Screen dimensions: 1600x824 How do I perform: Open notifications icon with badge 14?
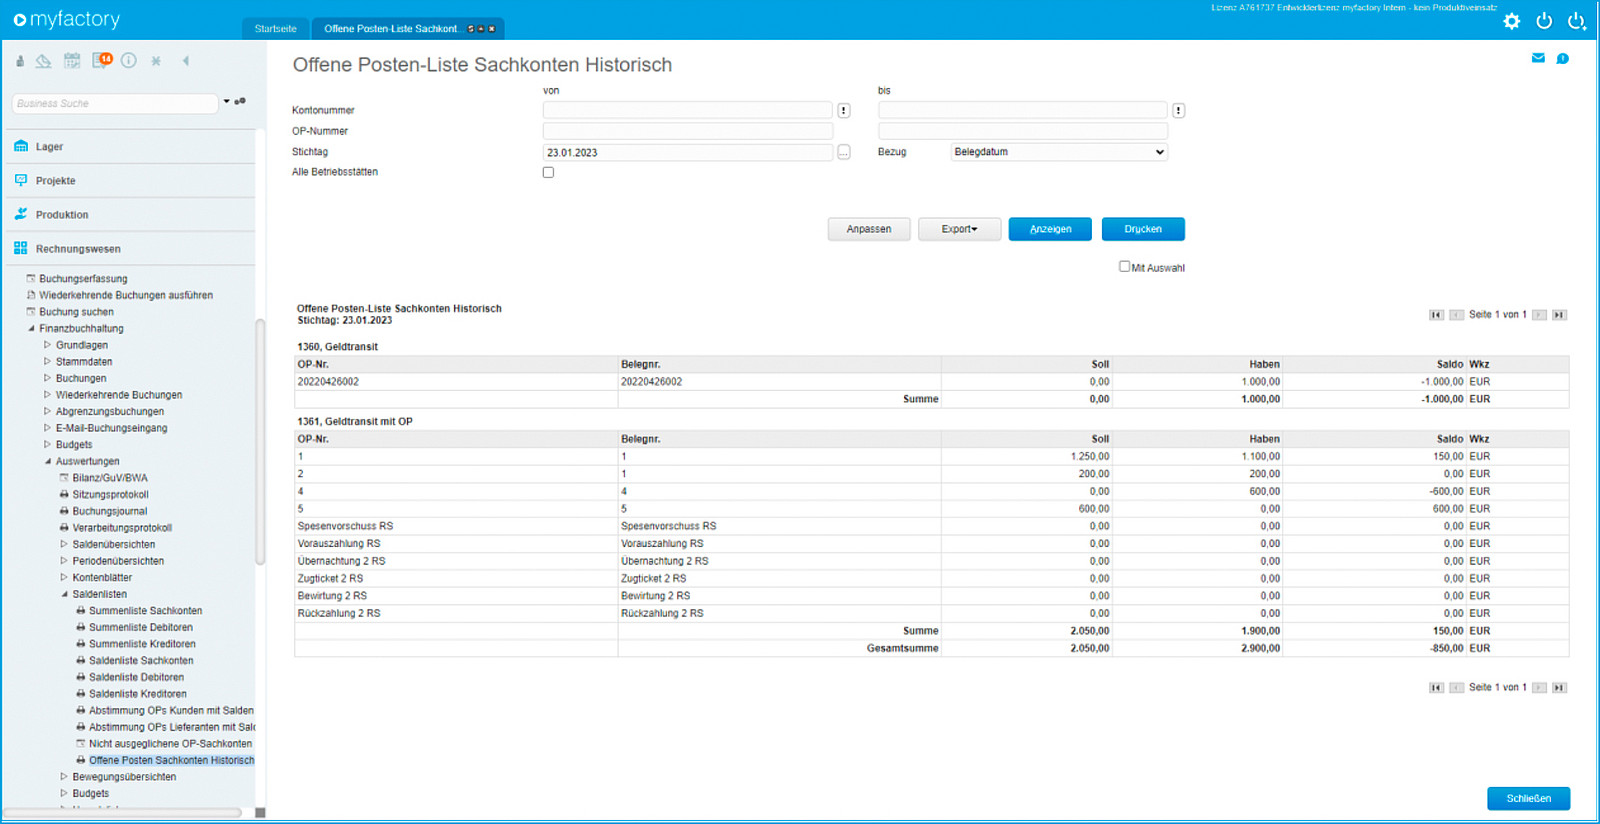[x=102, y=60]
